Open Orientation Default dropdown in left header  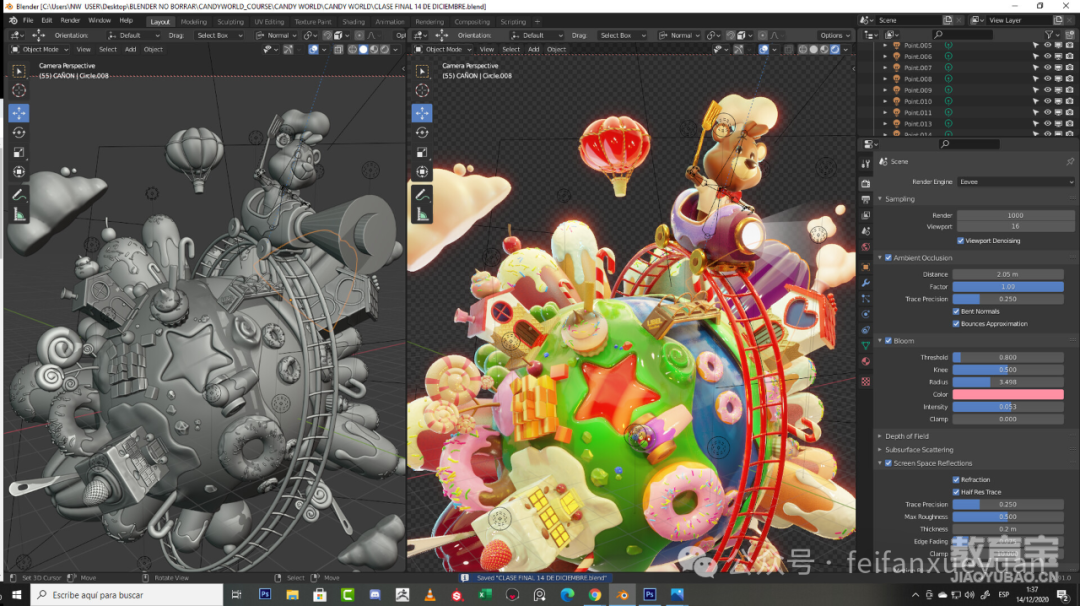pyautogui.click(x=134, y=35)
